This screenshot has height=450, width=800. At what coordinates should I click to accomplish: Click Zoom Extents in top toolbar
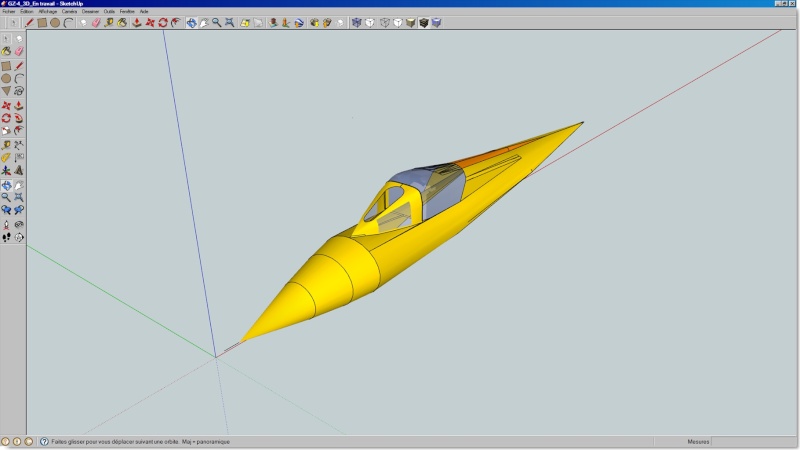point(230,22)
